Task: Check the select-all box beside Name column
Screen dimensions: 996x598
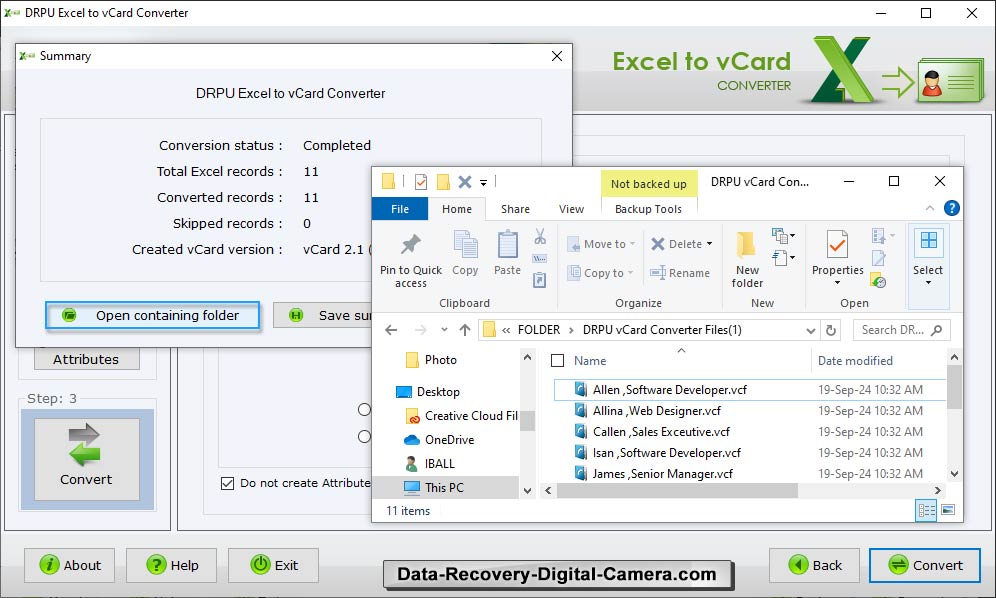Action: pos(558,361)
